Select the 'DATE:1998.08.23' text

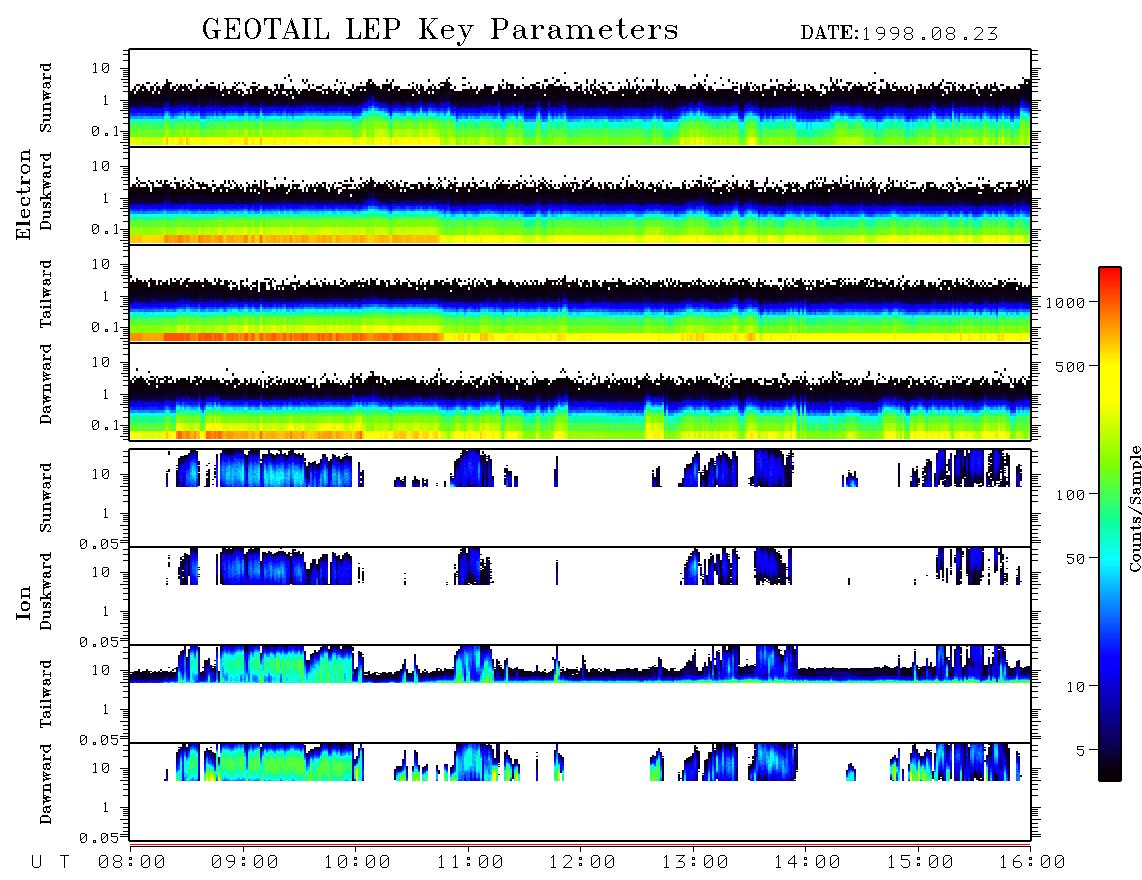[899, 34]
